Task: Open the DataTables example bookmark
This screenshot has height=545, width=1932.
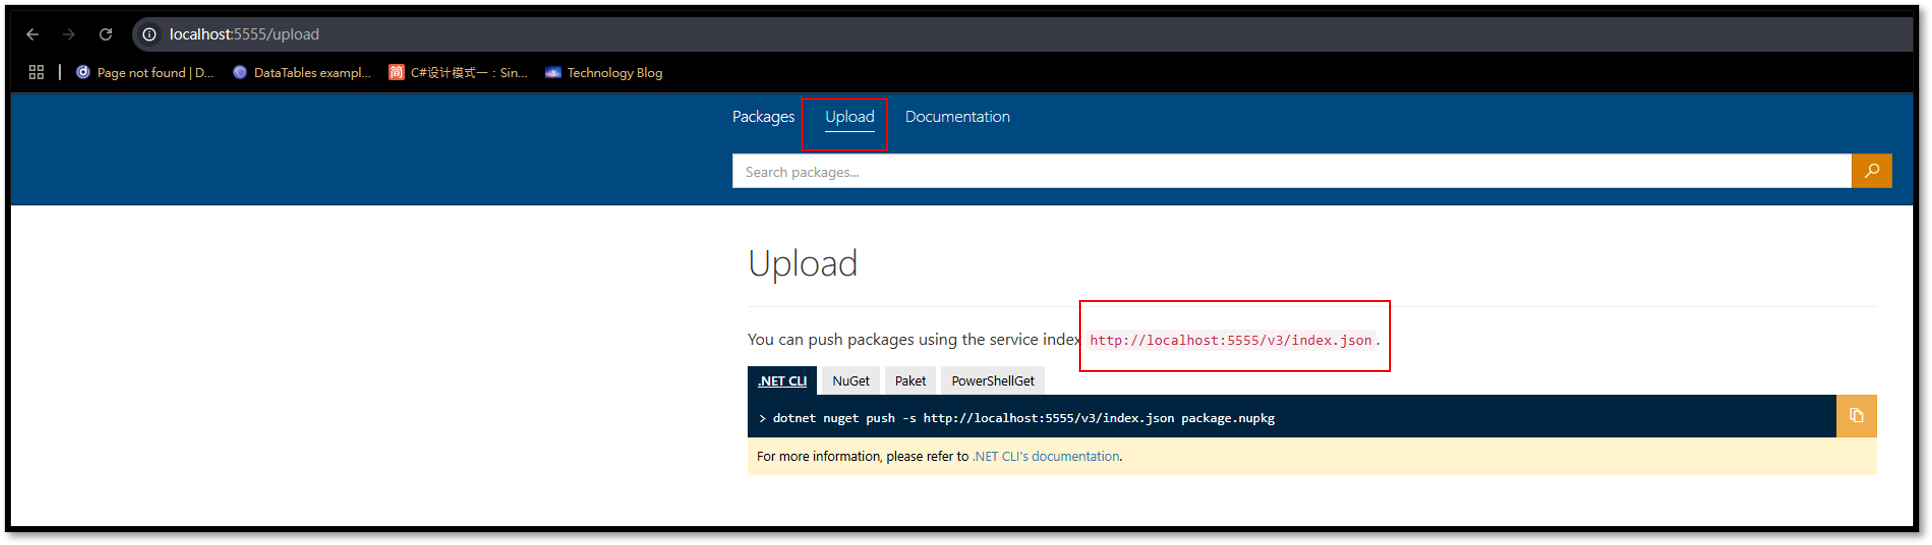Action: click(x=301, y=72)
